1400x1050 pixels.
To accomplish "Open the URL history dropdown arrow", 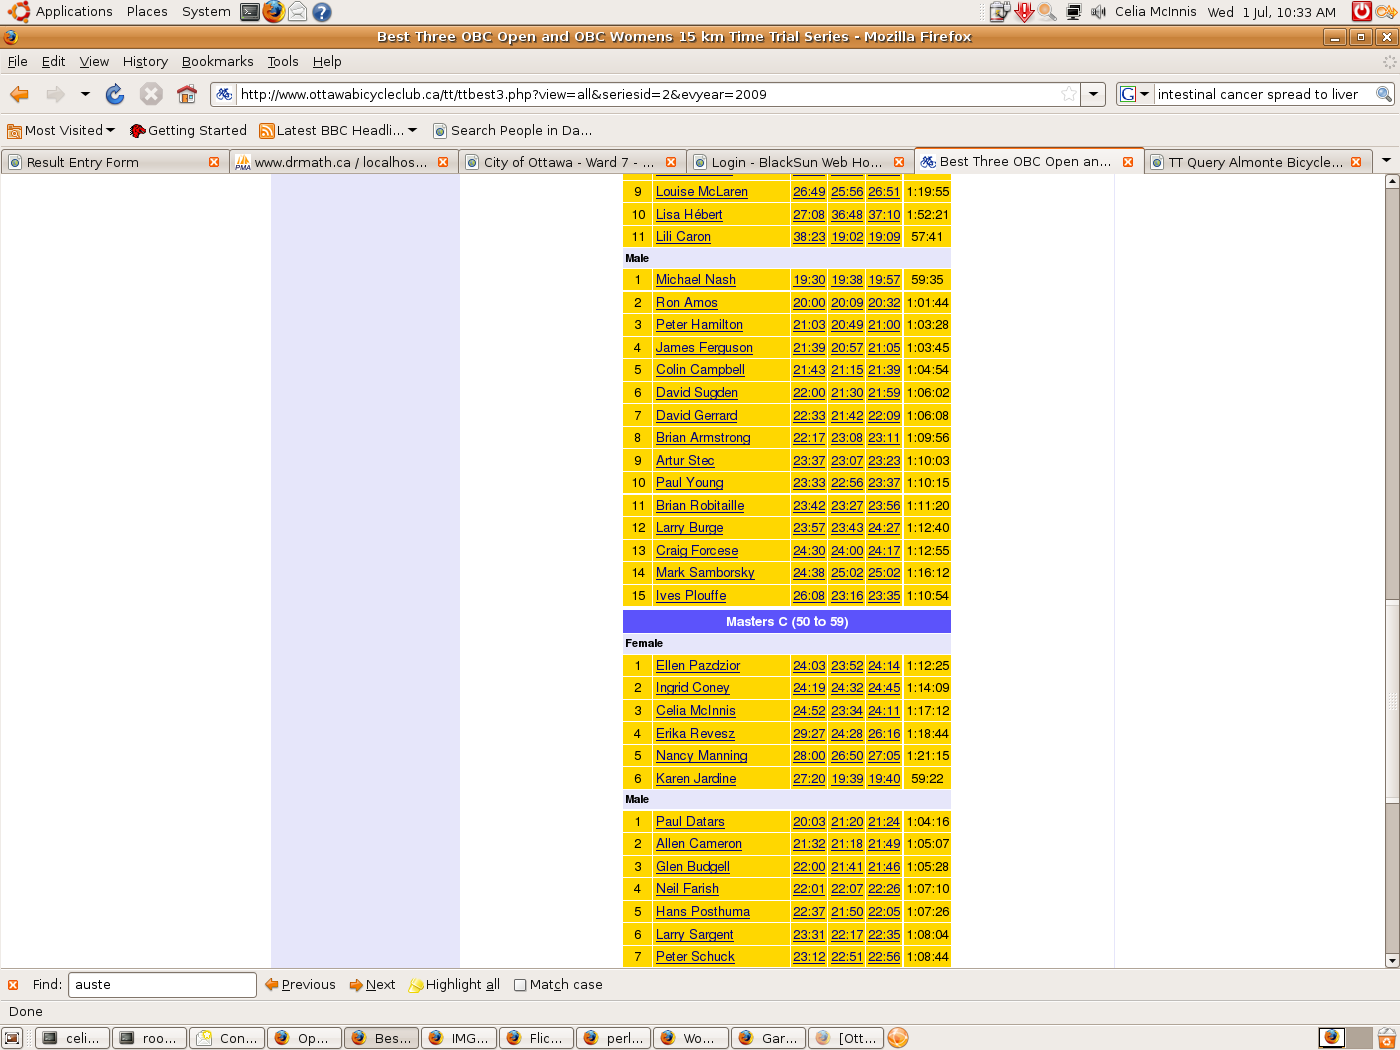I will coord(1094,94).
